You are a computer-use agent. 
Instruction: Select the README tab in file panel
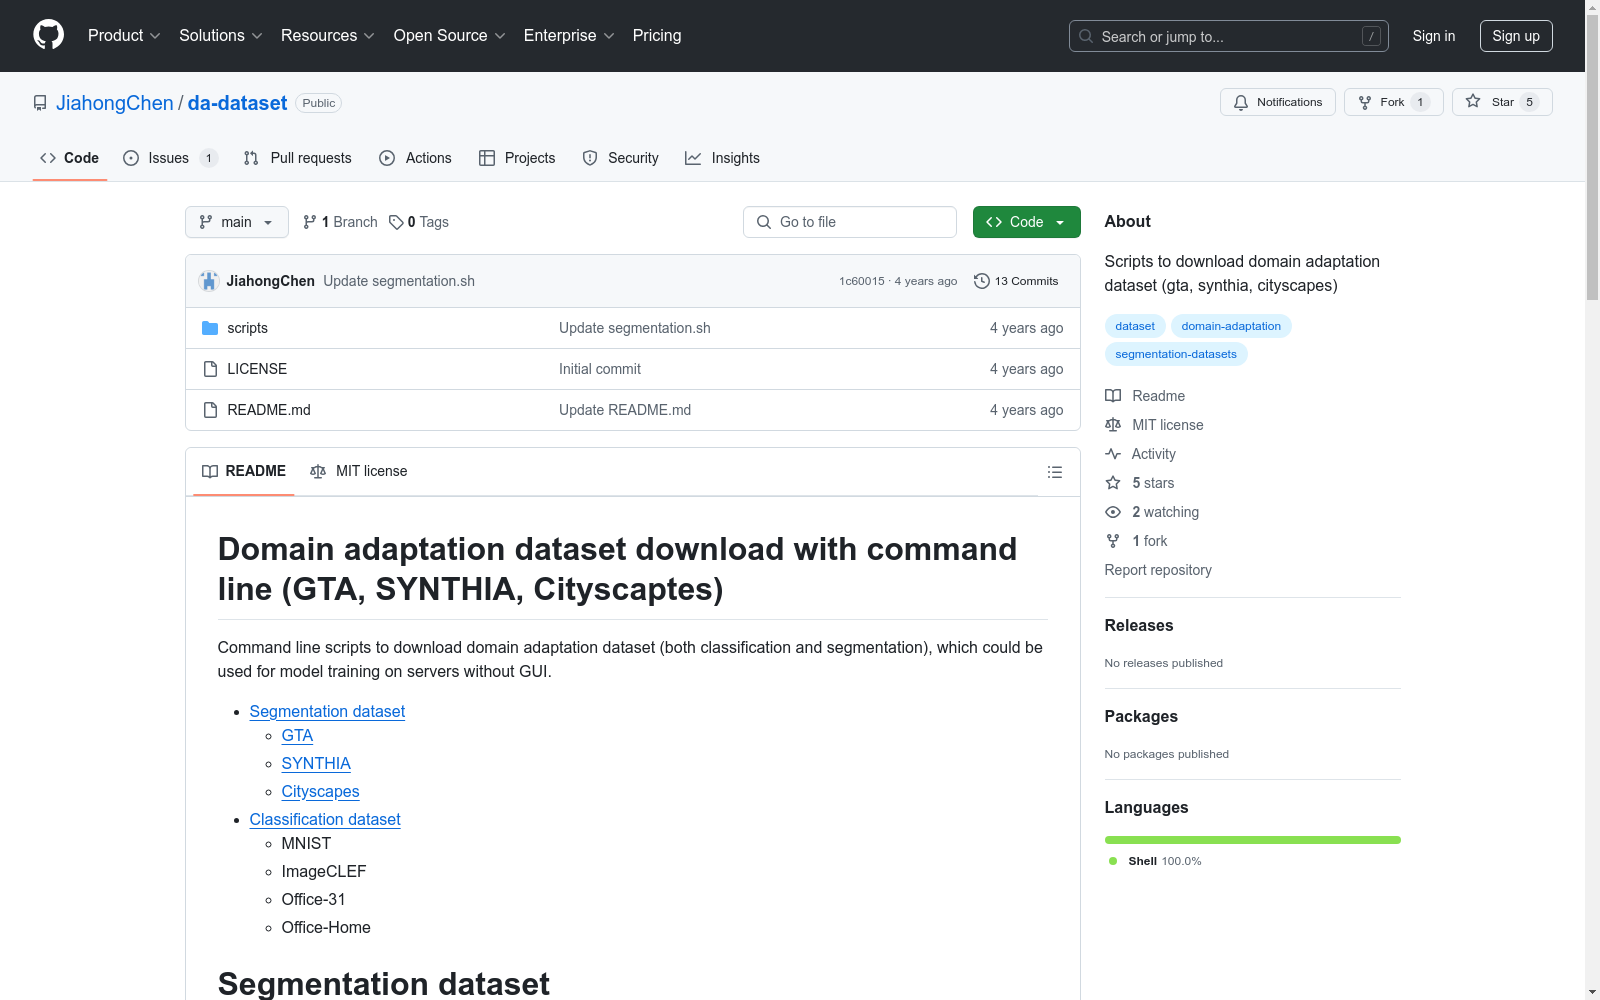(x=244, y=471)
